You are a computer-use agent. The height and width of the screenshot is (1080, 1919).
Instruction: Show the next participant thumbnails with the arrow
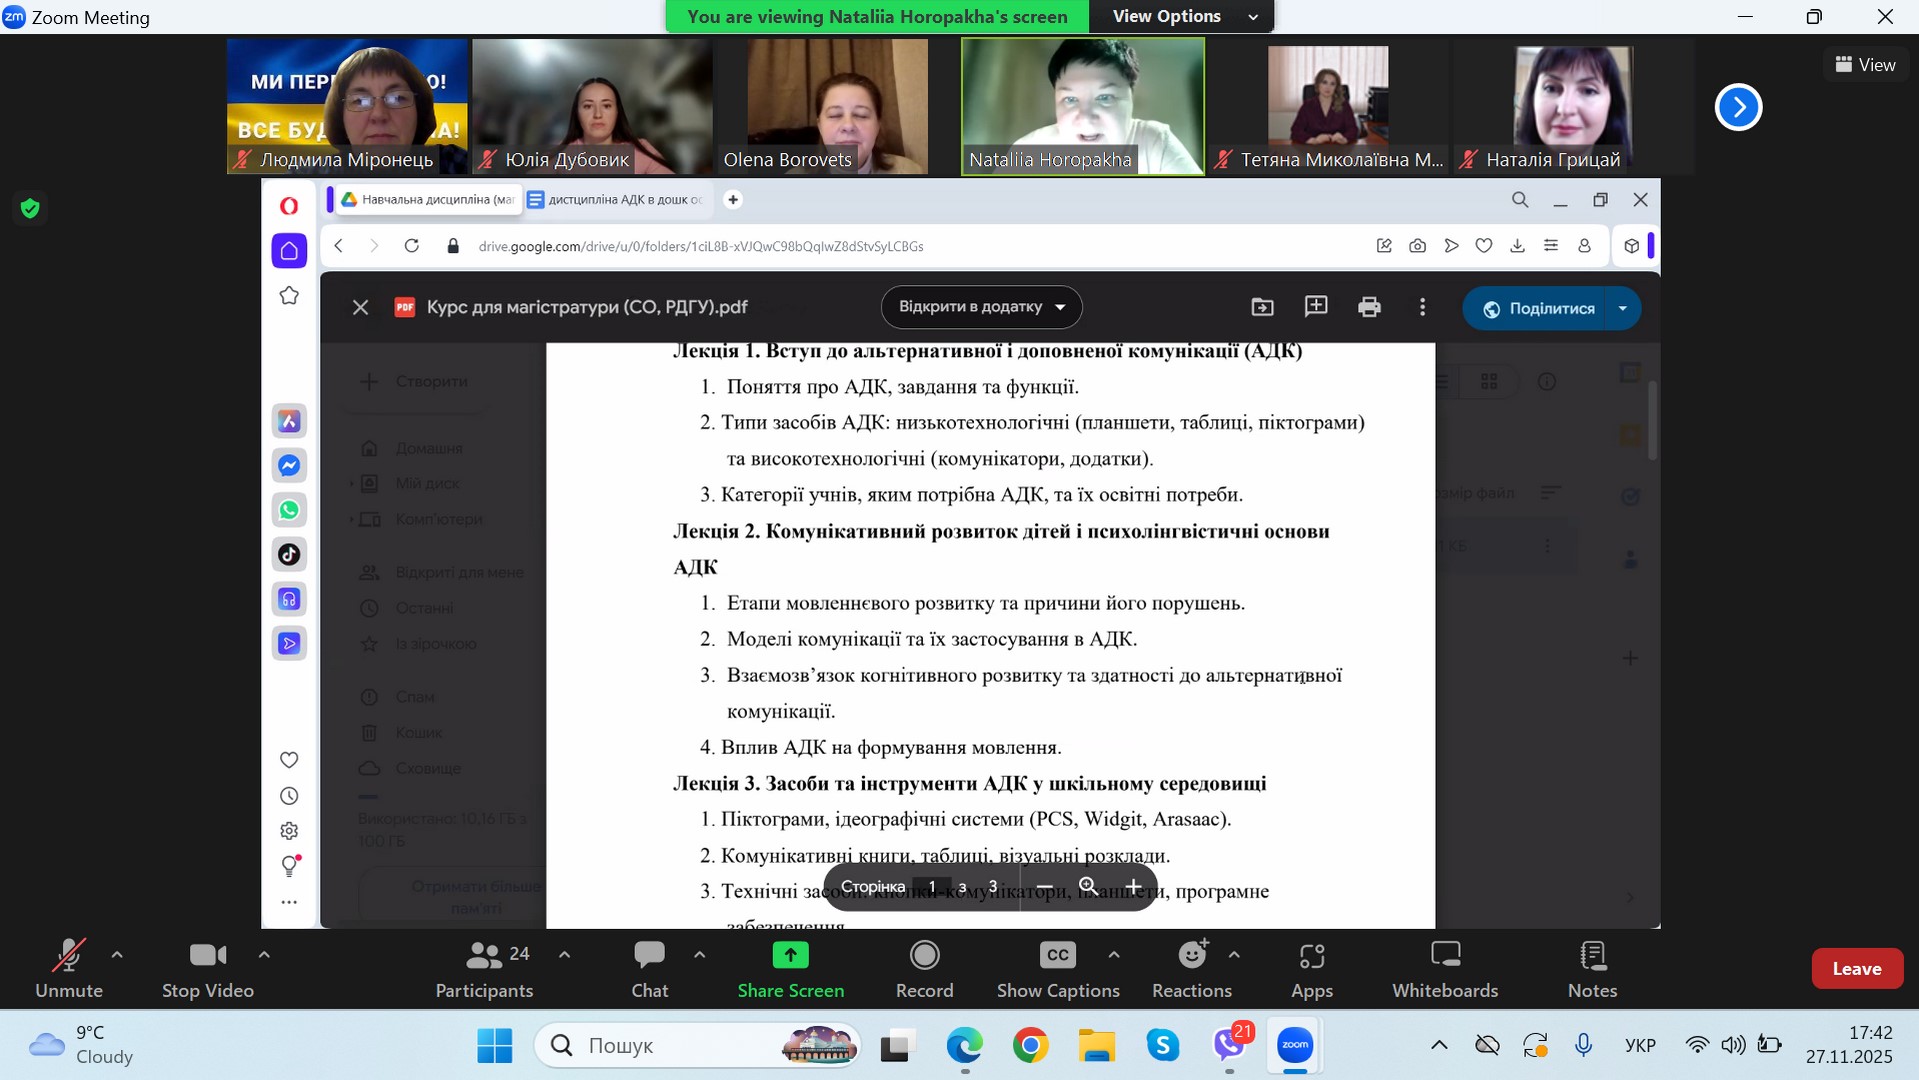(x=1738, y=107)
